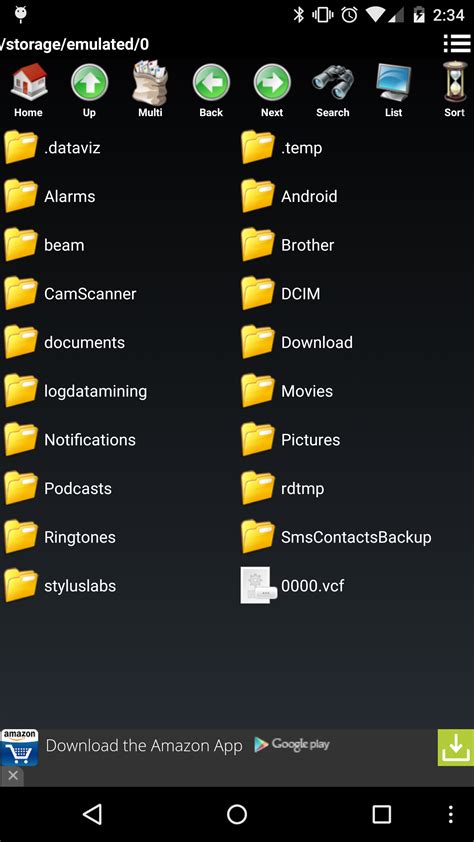Image resolution: width=474 pixels, height=842 pixels.
Task: Open the Pictures folder icon
Action: [x=258, y=440]
